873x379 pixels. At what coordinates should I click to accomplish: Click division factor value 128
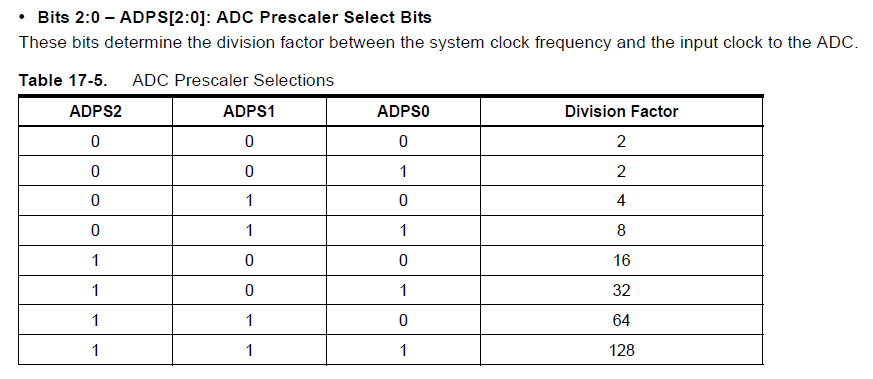pos(621,350)
